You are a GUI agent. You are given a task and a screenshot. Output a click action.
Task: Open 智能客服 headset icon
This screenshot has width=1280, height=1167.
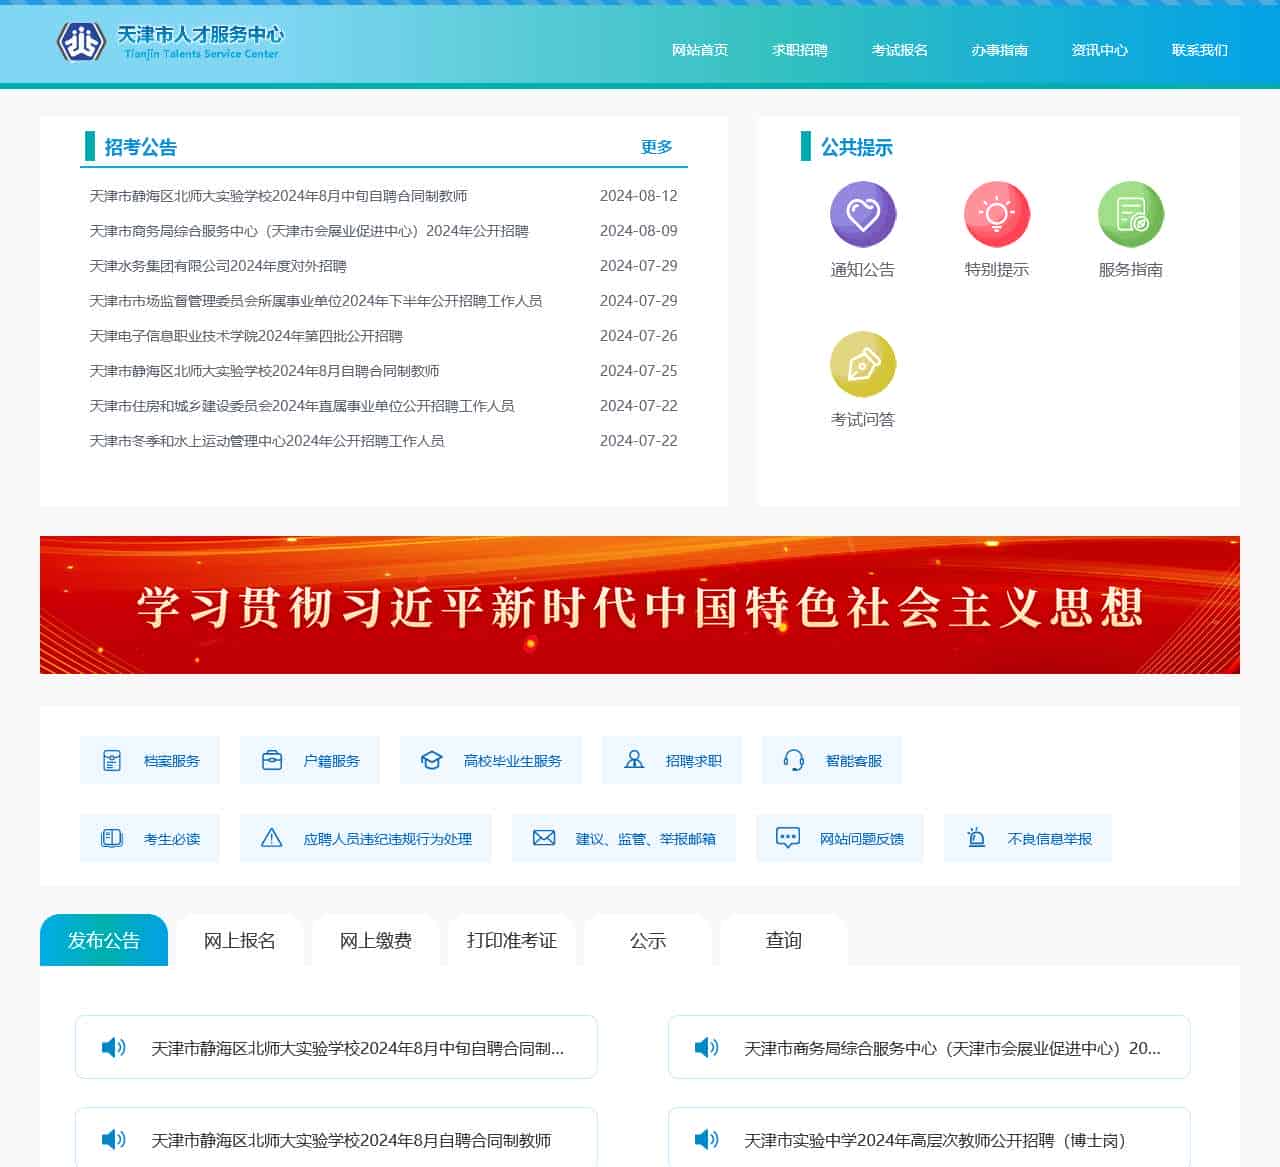793,759
